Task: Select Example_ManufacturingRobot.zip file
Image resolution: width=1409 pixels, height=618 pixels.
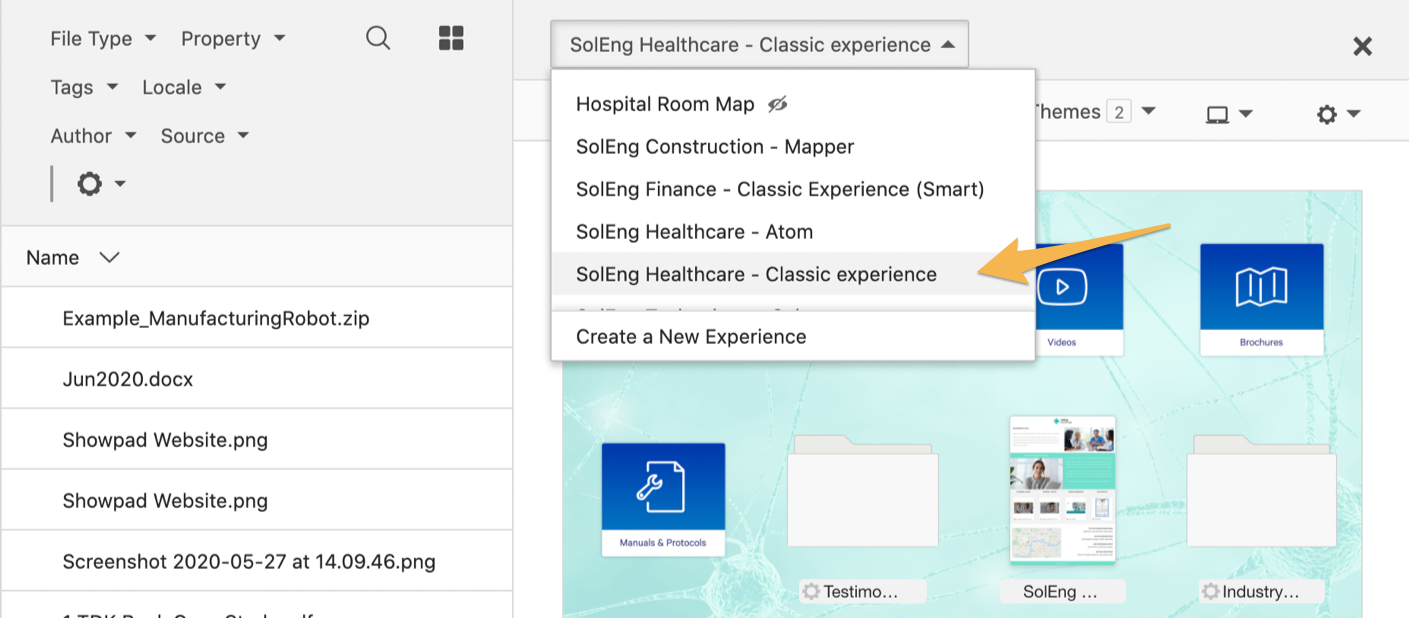Action: click(257, 319)
